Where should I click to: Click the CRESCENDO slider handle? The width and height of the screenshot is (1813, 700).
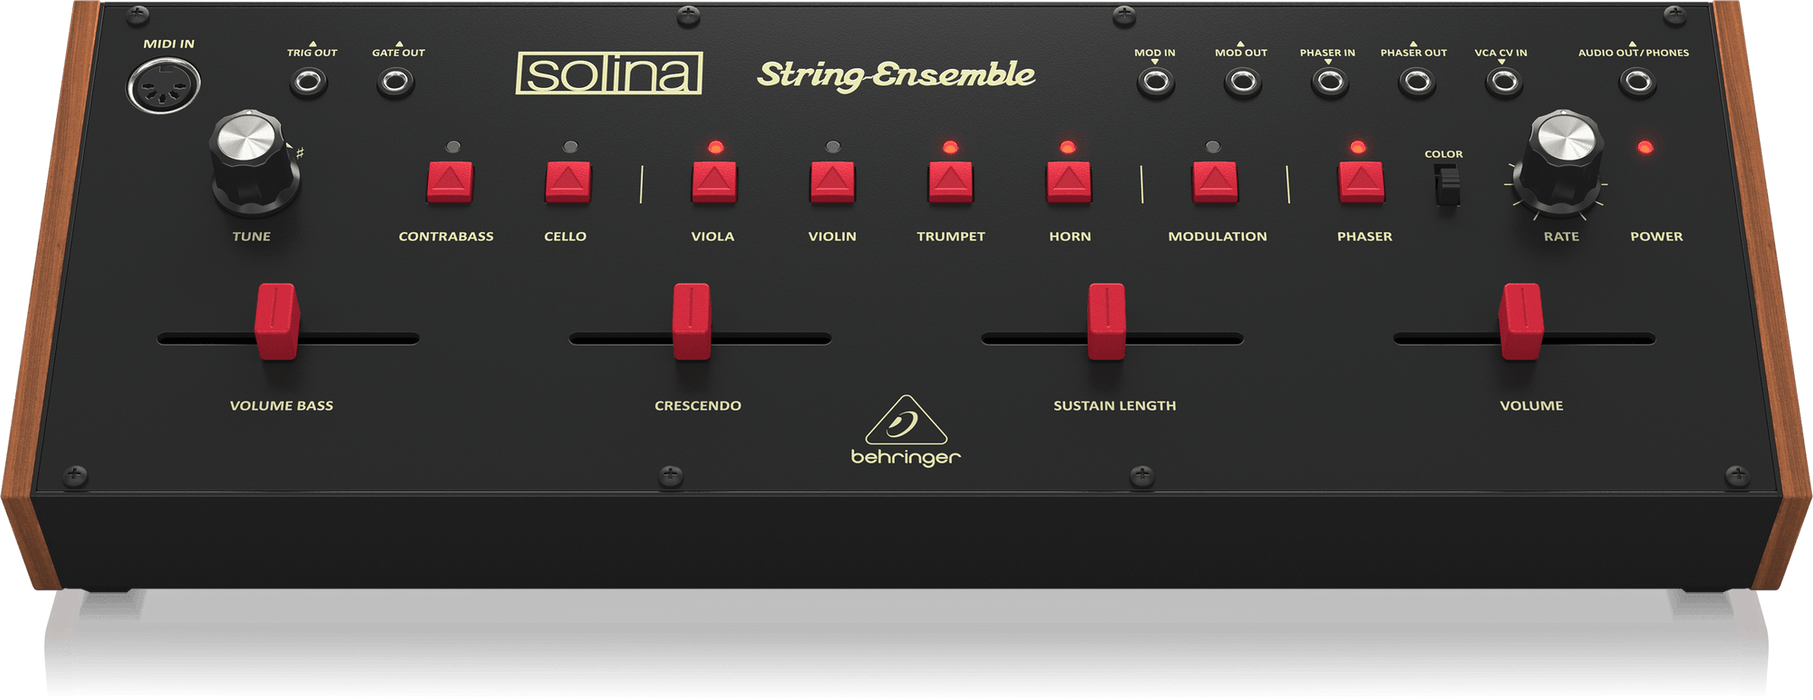(691, 321)
